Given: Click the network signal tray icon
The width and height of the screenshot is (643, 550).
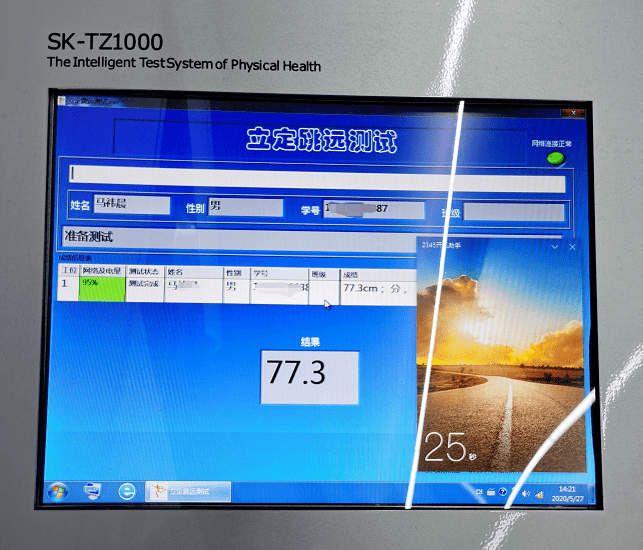Looking at the screenshot, I should coord(539,494).
